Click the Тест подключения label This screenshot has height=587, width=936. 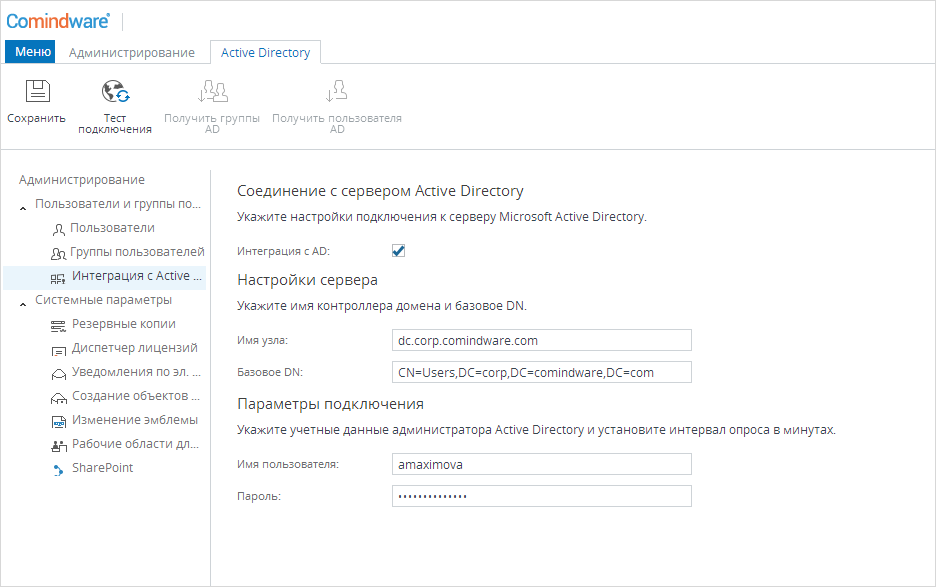[x=115, y=124]
